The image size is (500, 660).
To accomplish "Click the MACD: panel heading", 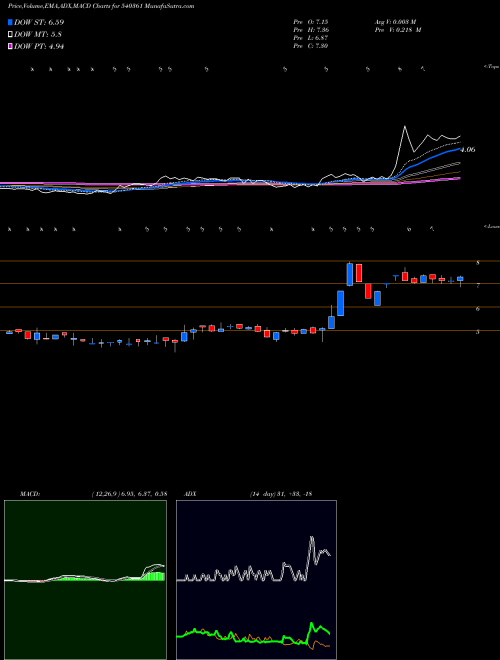I will coord(29,494).
